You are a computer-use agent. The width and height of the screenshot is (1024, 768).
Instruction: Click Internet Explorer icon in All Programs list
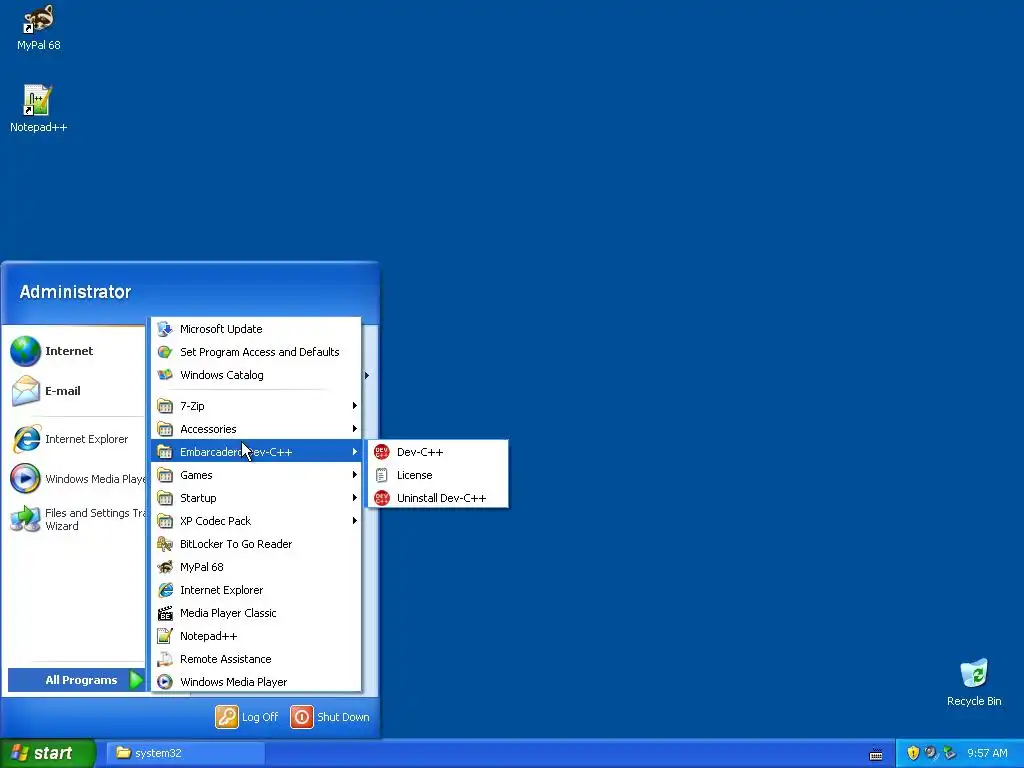[x=165, y=590]
